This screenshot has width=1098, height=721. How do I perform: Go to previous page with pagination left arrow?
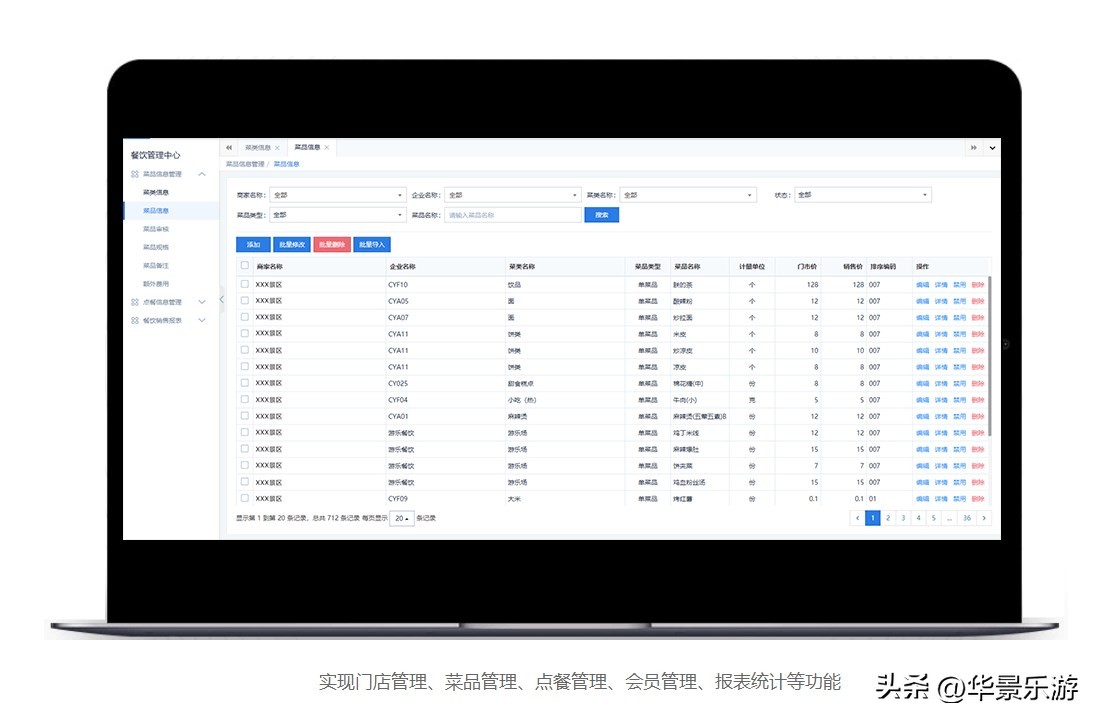[857, 518]
